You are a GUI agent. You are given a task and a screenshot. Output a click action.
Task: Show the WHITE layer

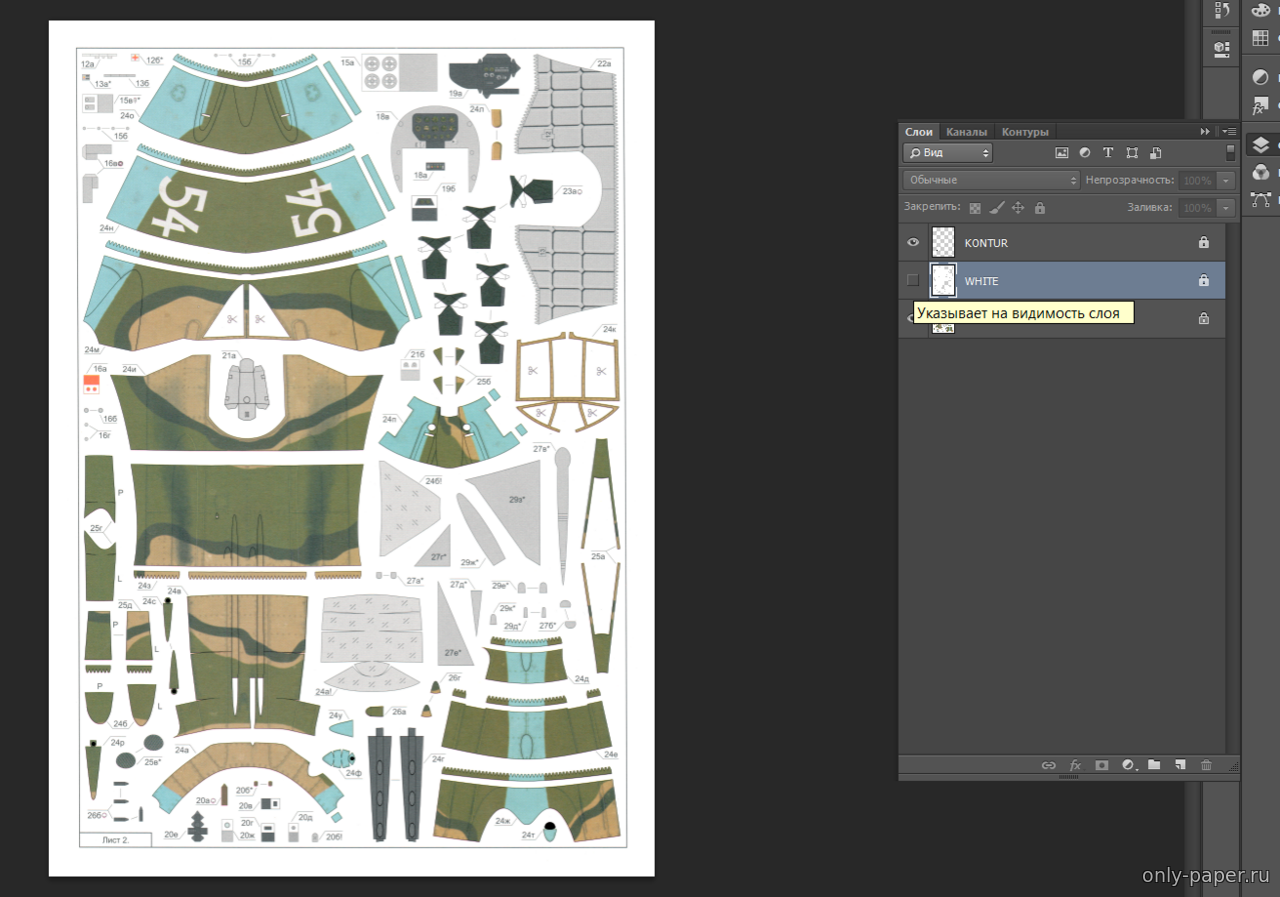[x=912, y=280]
